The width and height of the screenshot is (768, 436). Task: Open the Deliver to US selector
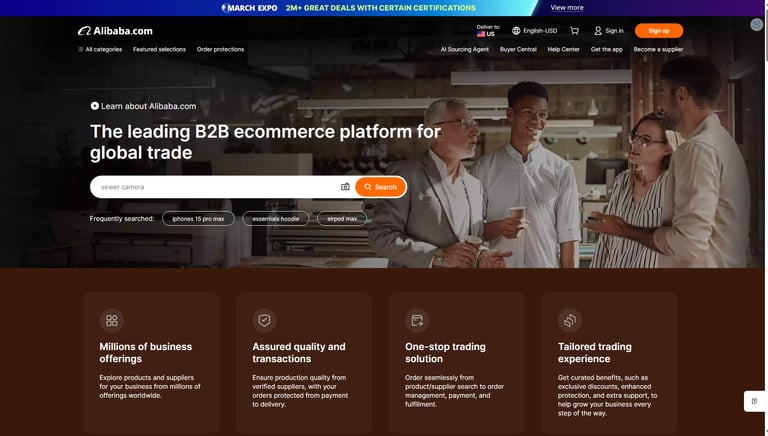(x=488, y=31)
